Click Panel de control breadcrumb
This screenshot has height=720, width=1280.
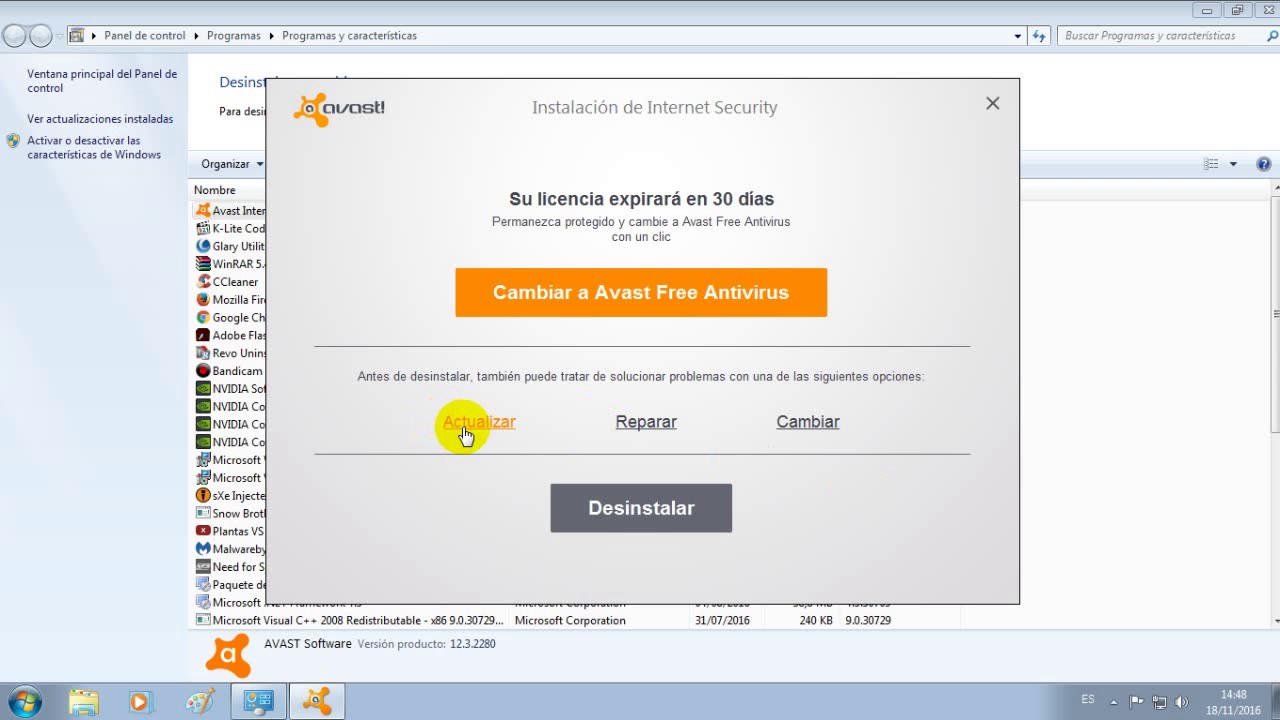[145, 36]
